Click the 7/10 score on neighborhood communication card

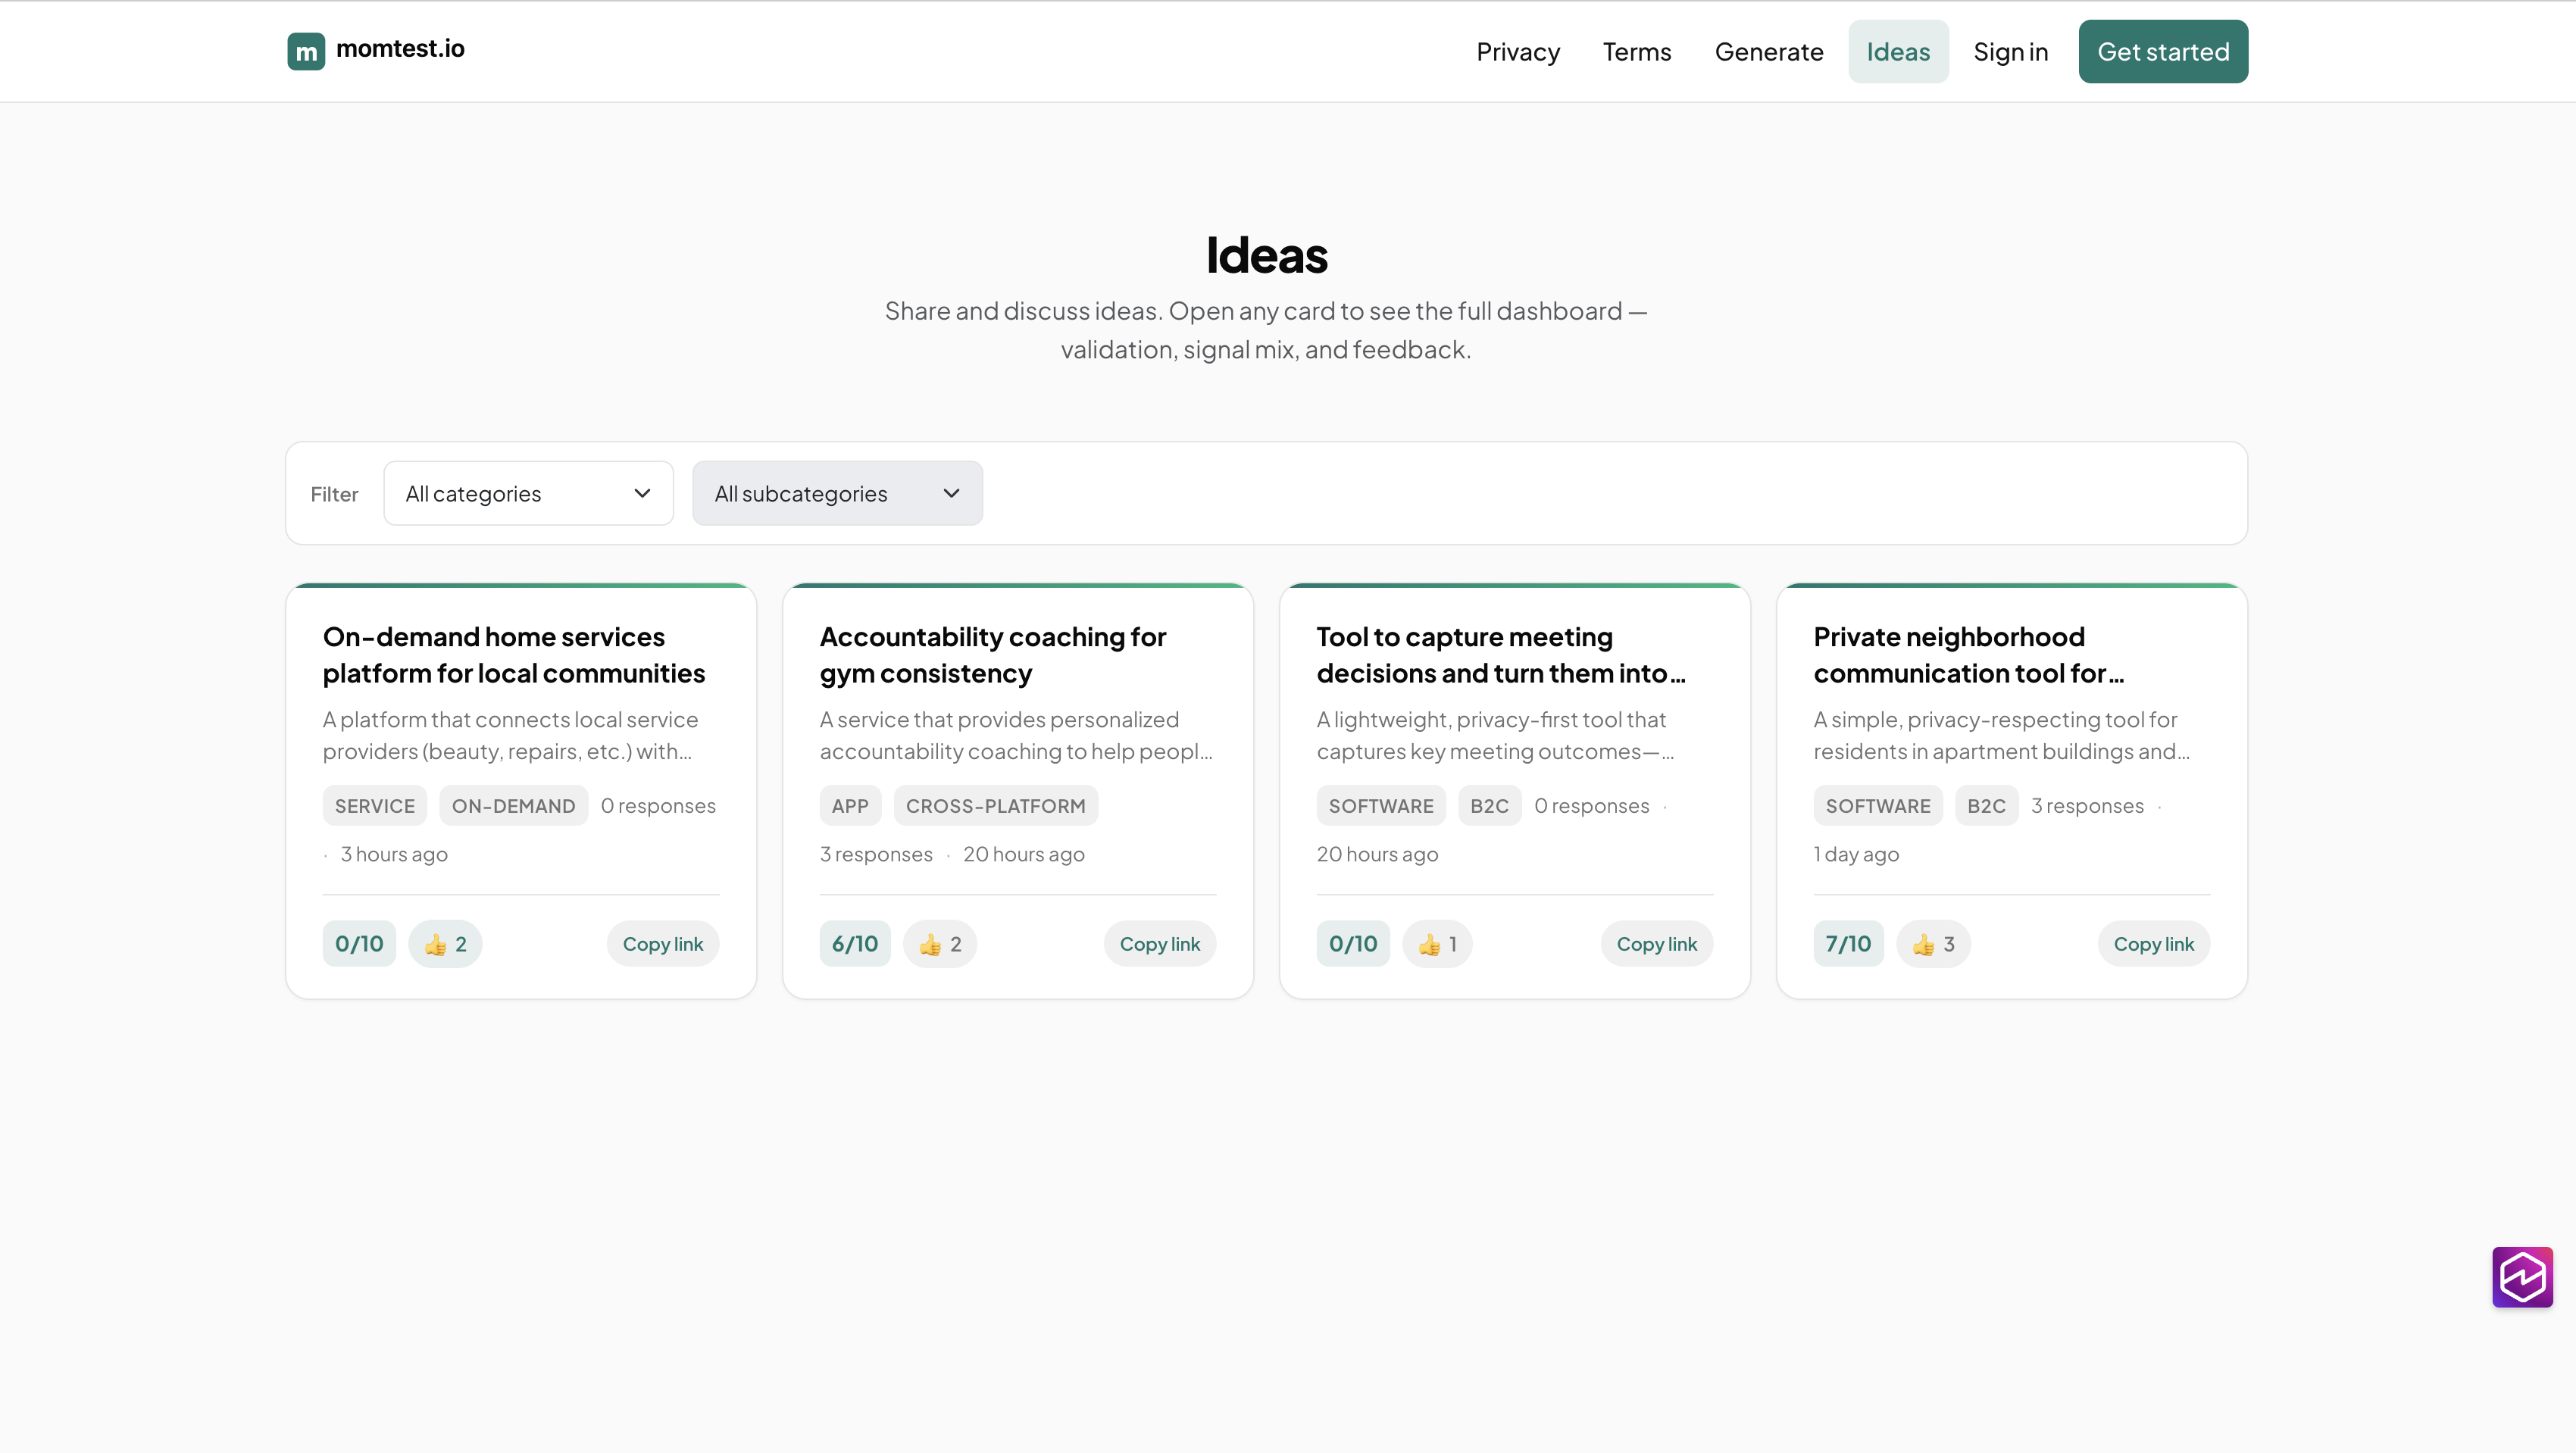[x=1847, y=943]
